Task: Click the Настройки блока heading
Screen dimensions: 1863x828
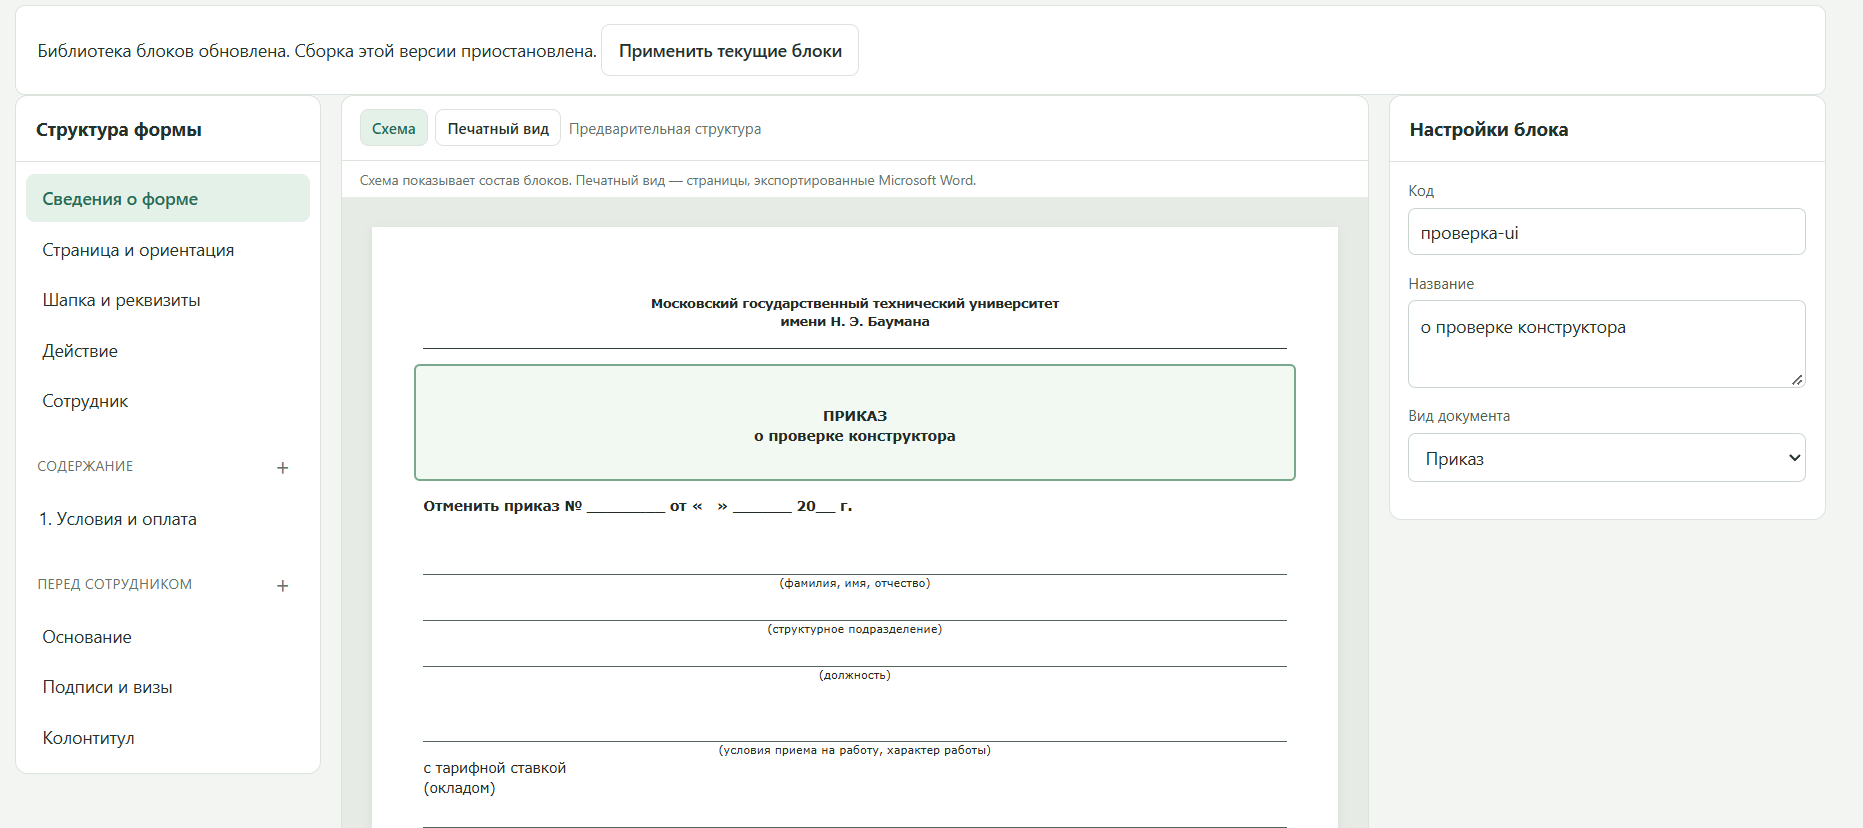Action: pos(1489,129)
